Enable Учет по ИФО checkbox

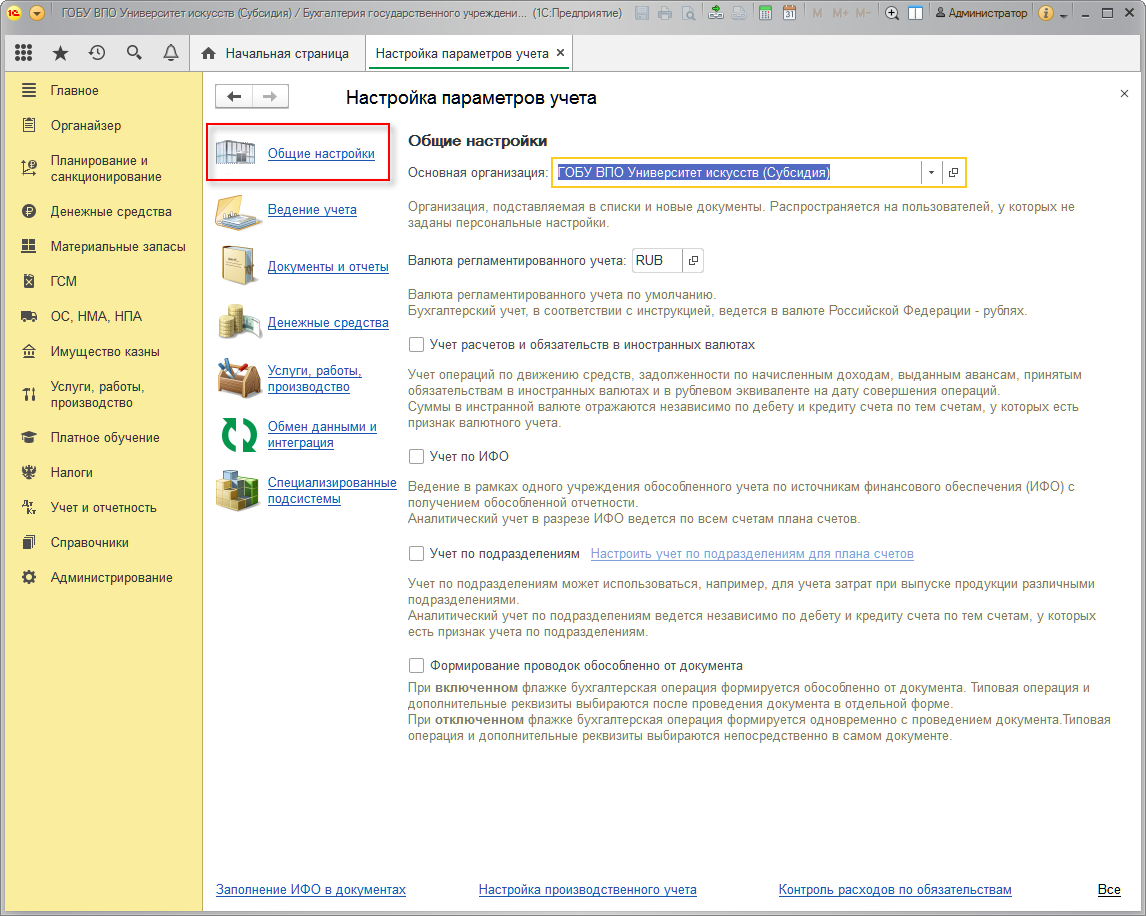(417, 456)
